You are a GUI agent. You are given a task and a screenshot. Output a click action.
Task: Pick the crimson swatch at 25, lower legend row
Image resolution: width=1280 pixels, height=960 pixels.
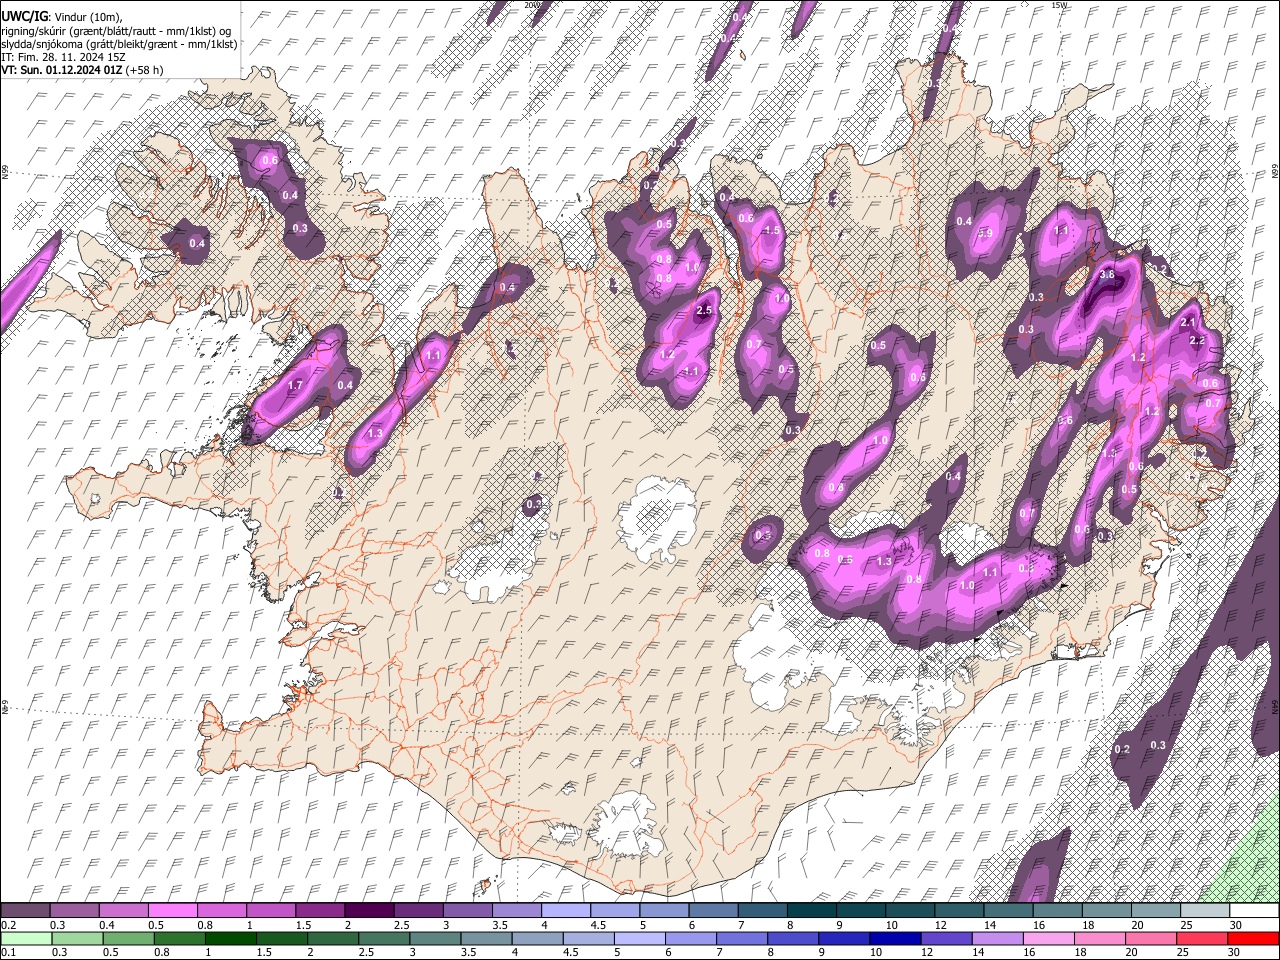pos(1202,938)
